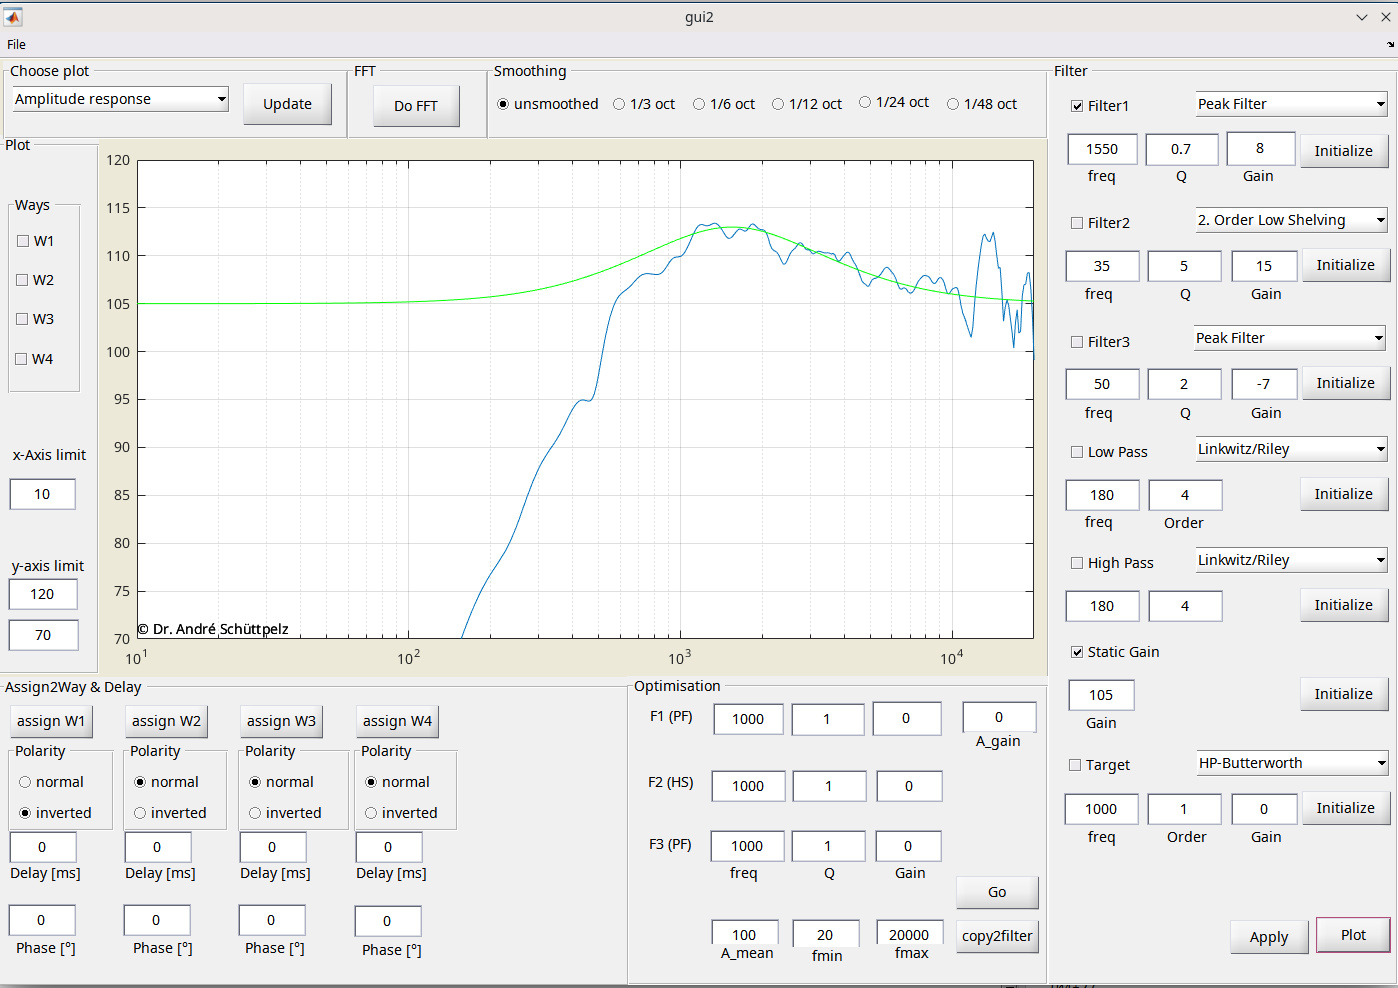This screenshot has height=988, width=1398.
Task: Click assign W1 button
Action: 50,721
